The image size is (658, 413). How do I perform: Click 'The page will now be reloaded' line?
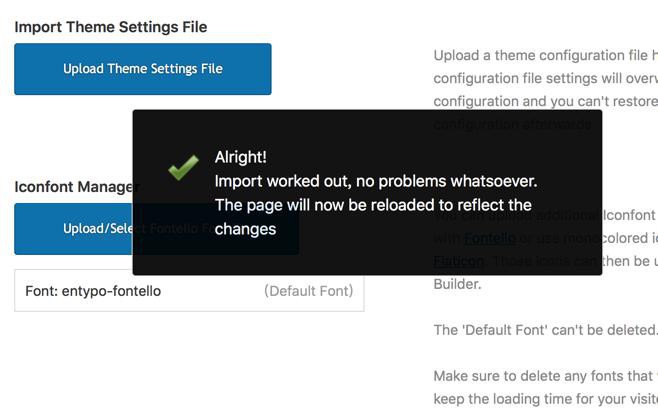pyautogui.click(x=373, y=205)
